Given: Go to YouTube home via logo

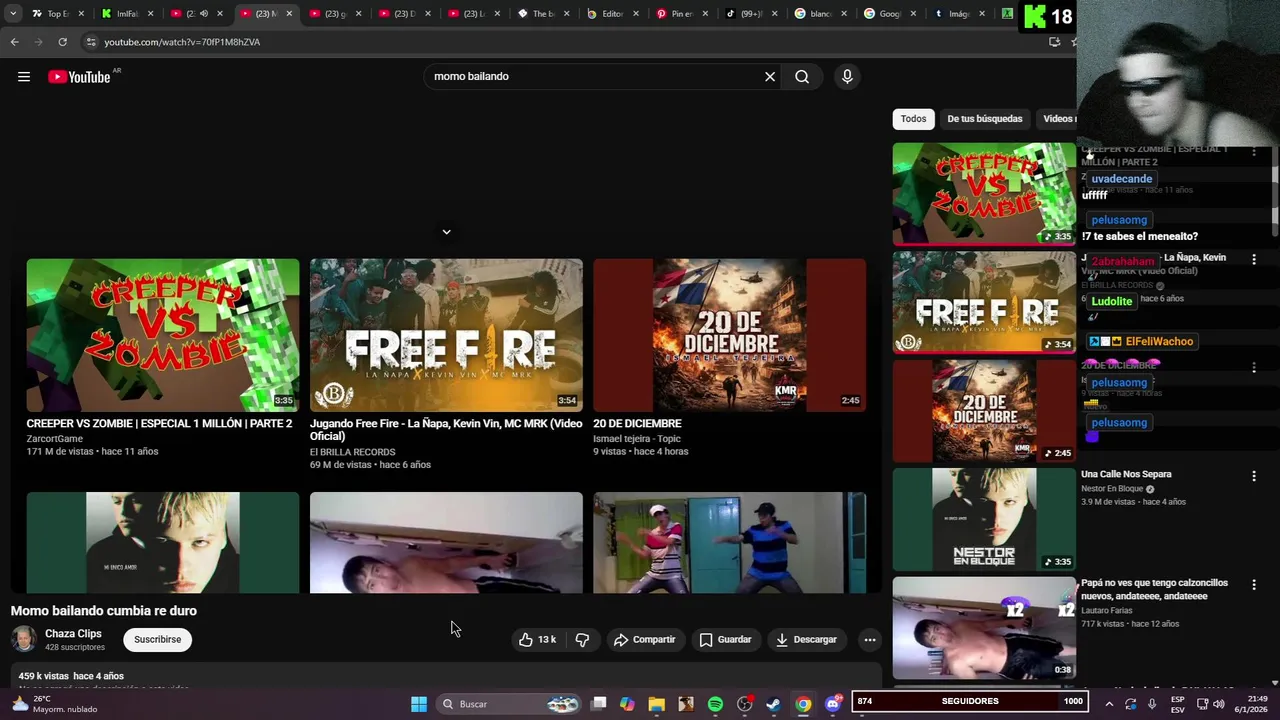Looking at the screenshot, I should pos(79,77).
